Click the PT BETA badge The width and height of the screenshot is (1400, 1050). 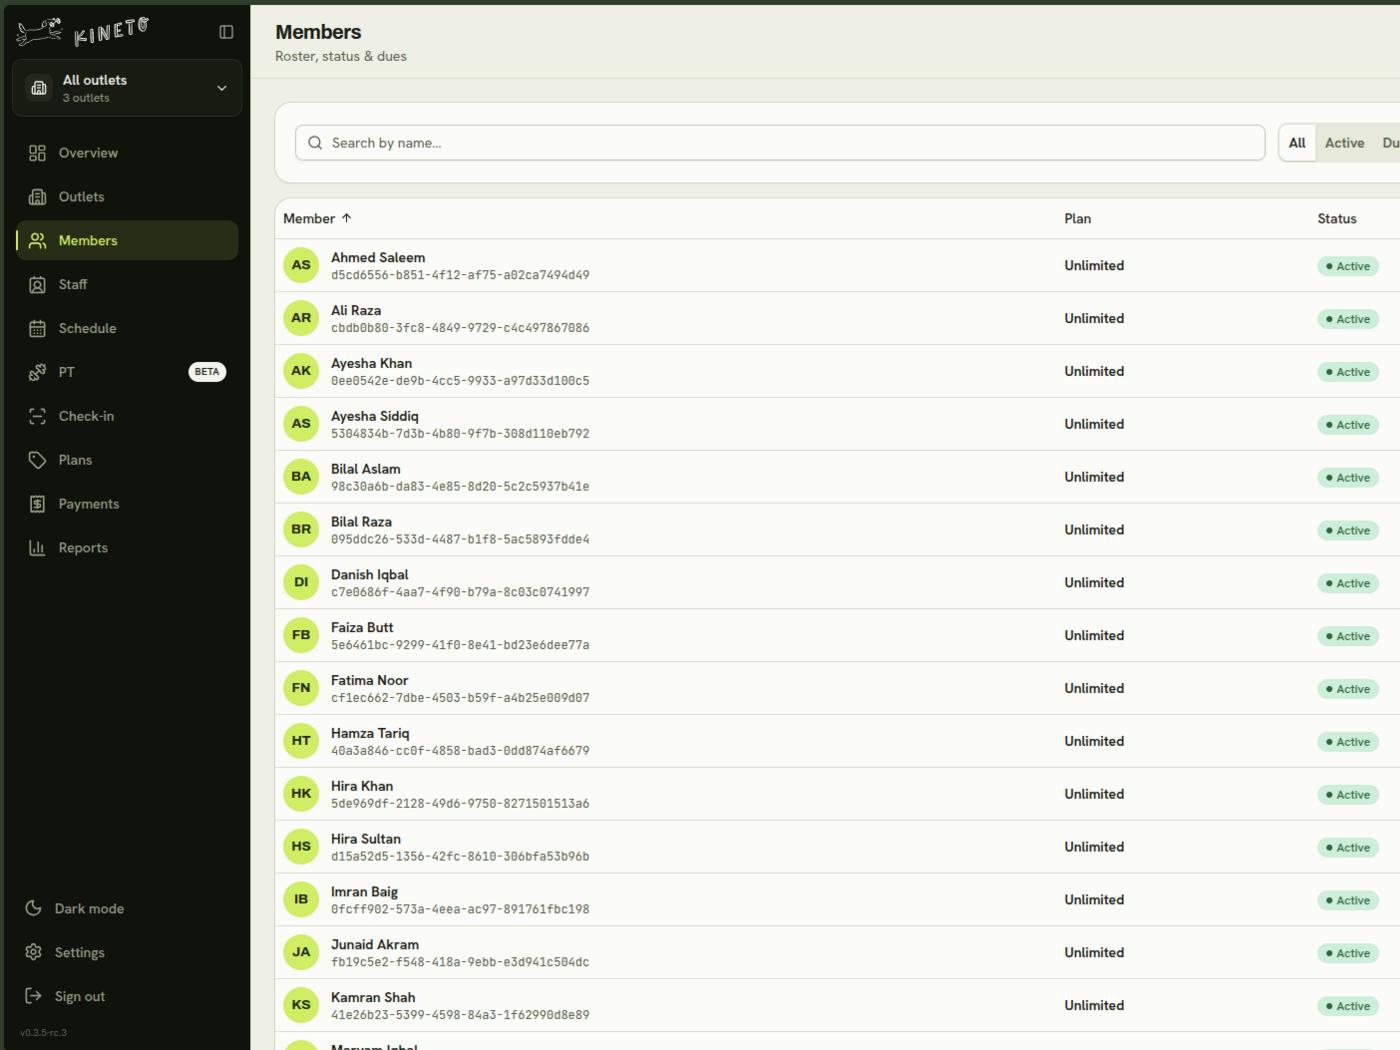pyautogui.click(x=207, y=372)
